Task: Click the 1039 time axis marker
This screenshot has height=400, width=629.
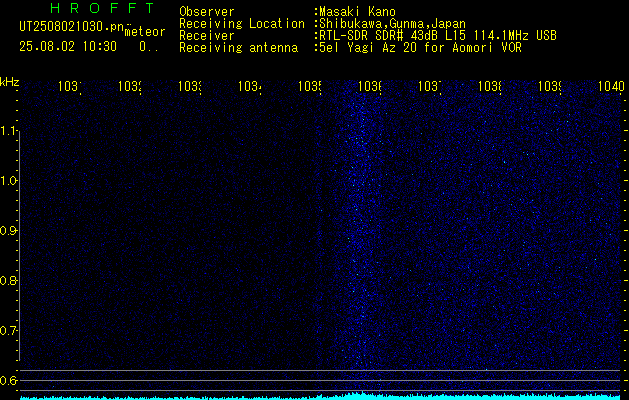Action: [550, 86]
